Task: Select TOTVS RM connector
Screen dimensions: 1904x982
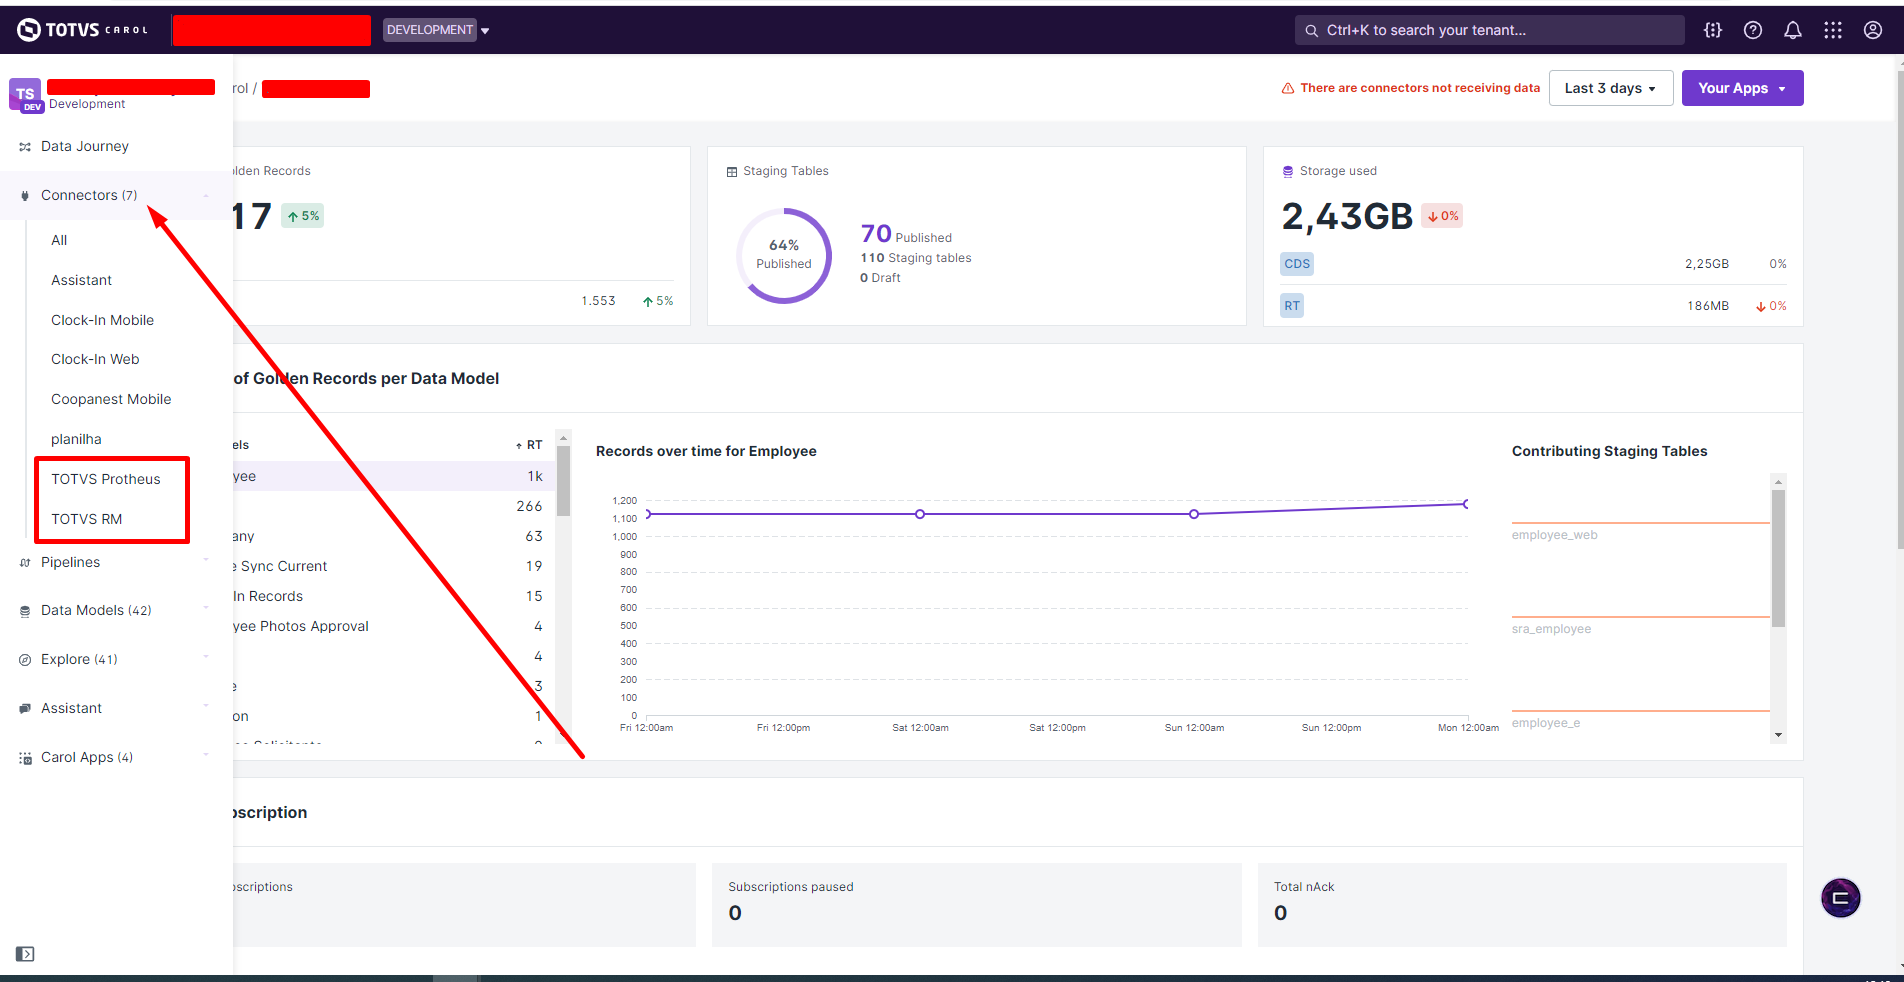Action: coord(87,519)
